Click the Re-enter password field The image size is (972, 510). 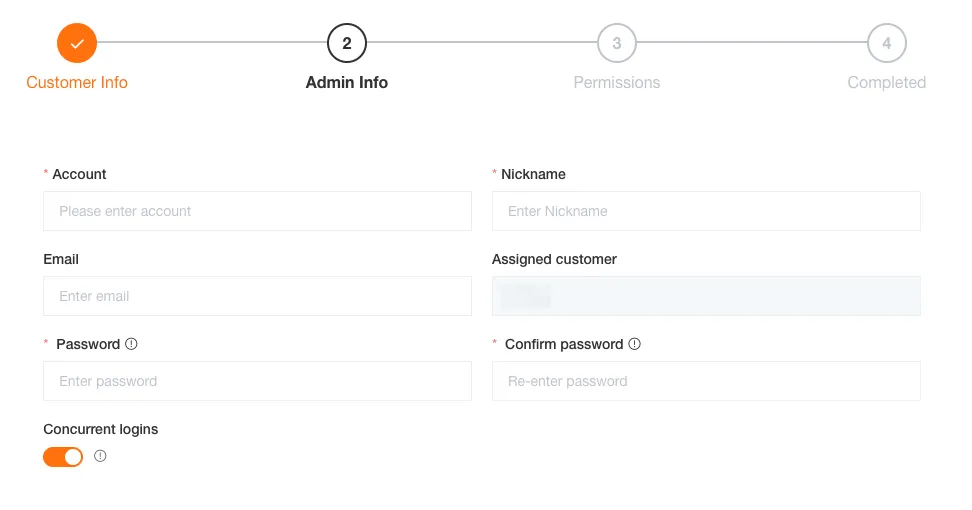click(706, 381)
